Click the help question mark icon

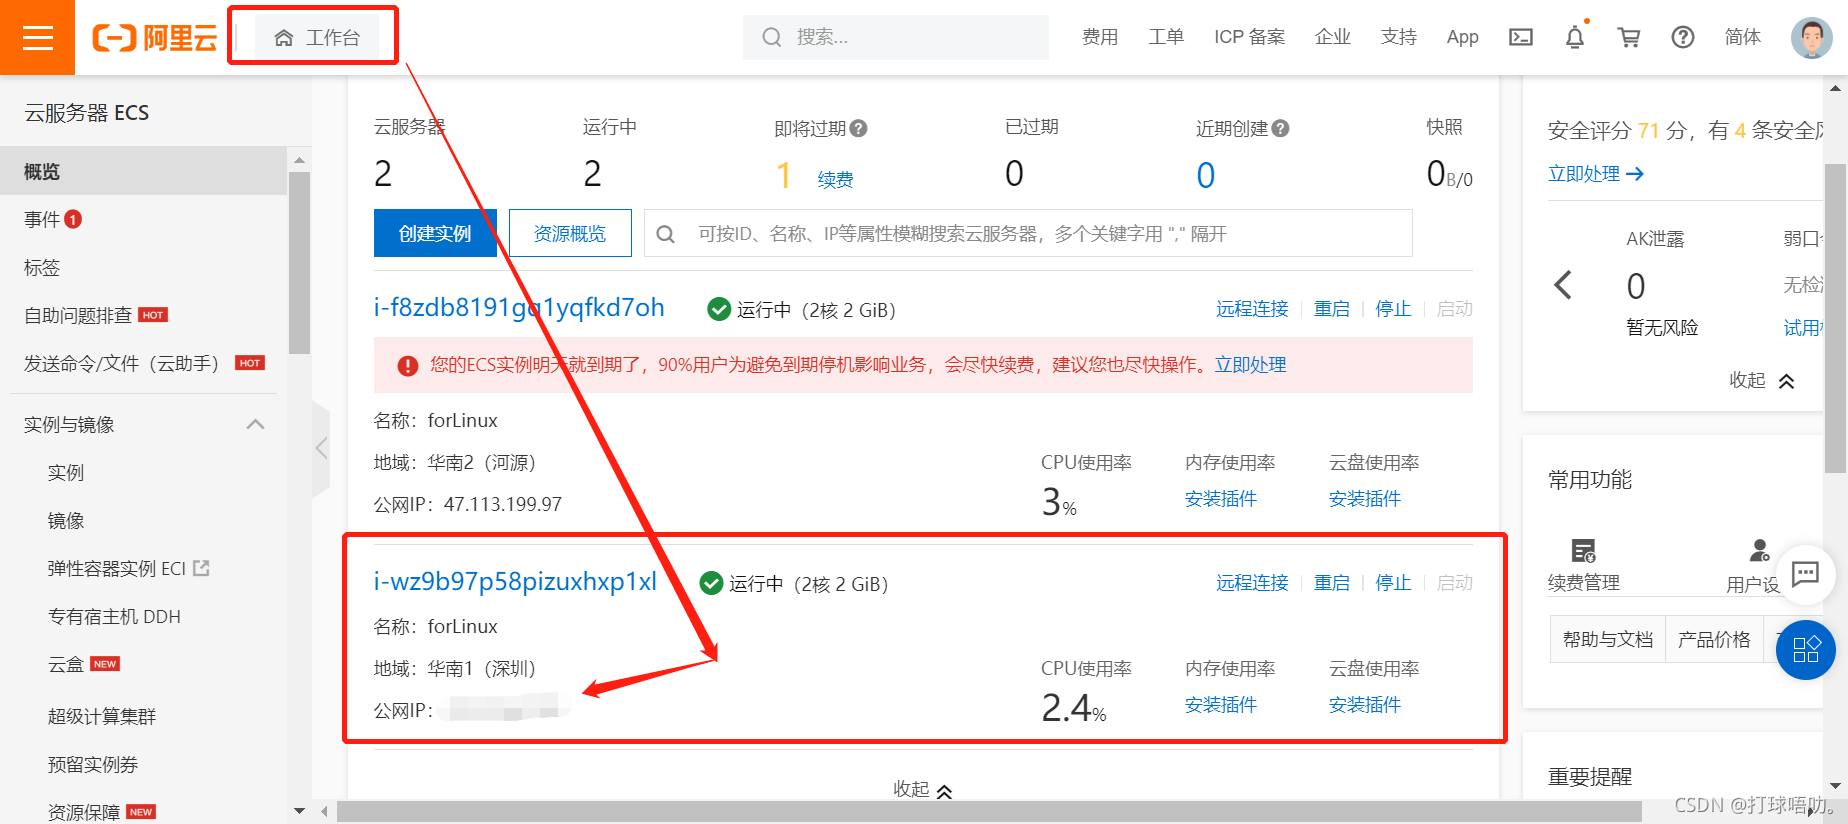pyautogui.click(x=1683, y=38)
